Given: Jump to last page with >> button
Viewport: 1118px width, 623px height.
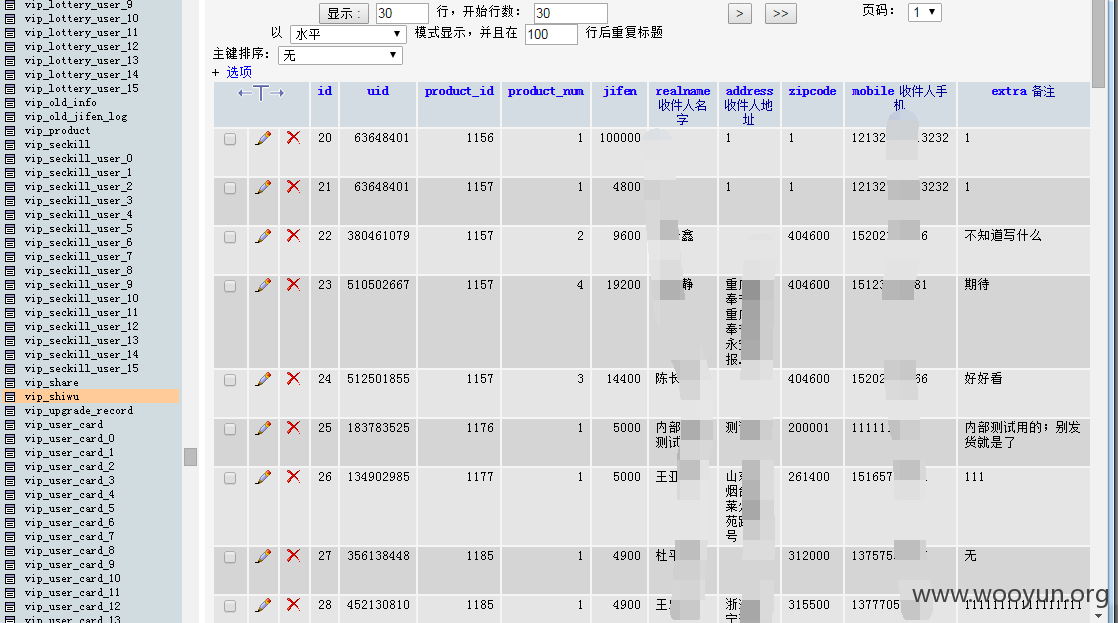Looking at the screenshot, I should coord(781,14).
